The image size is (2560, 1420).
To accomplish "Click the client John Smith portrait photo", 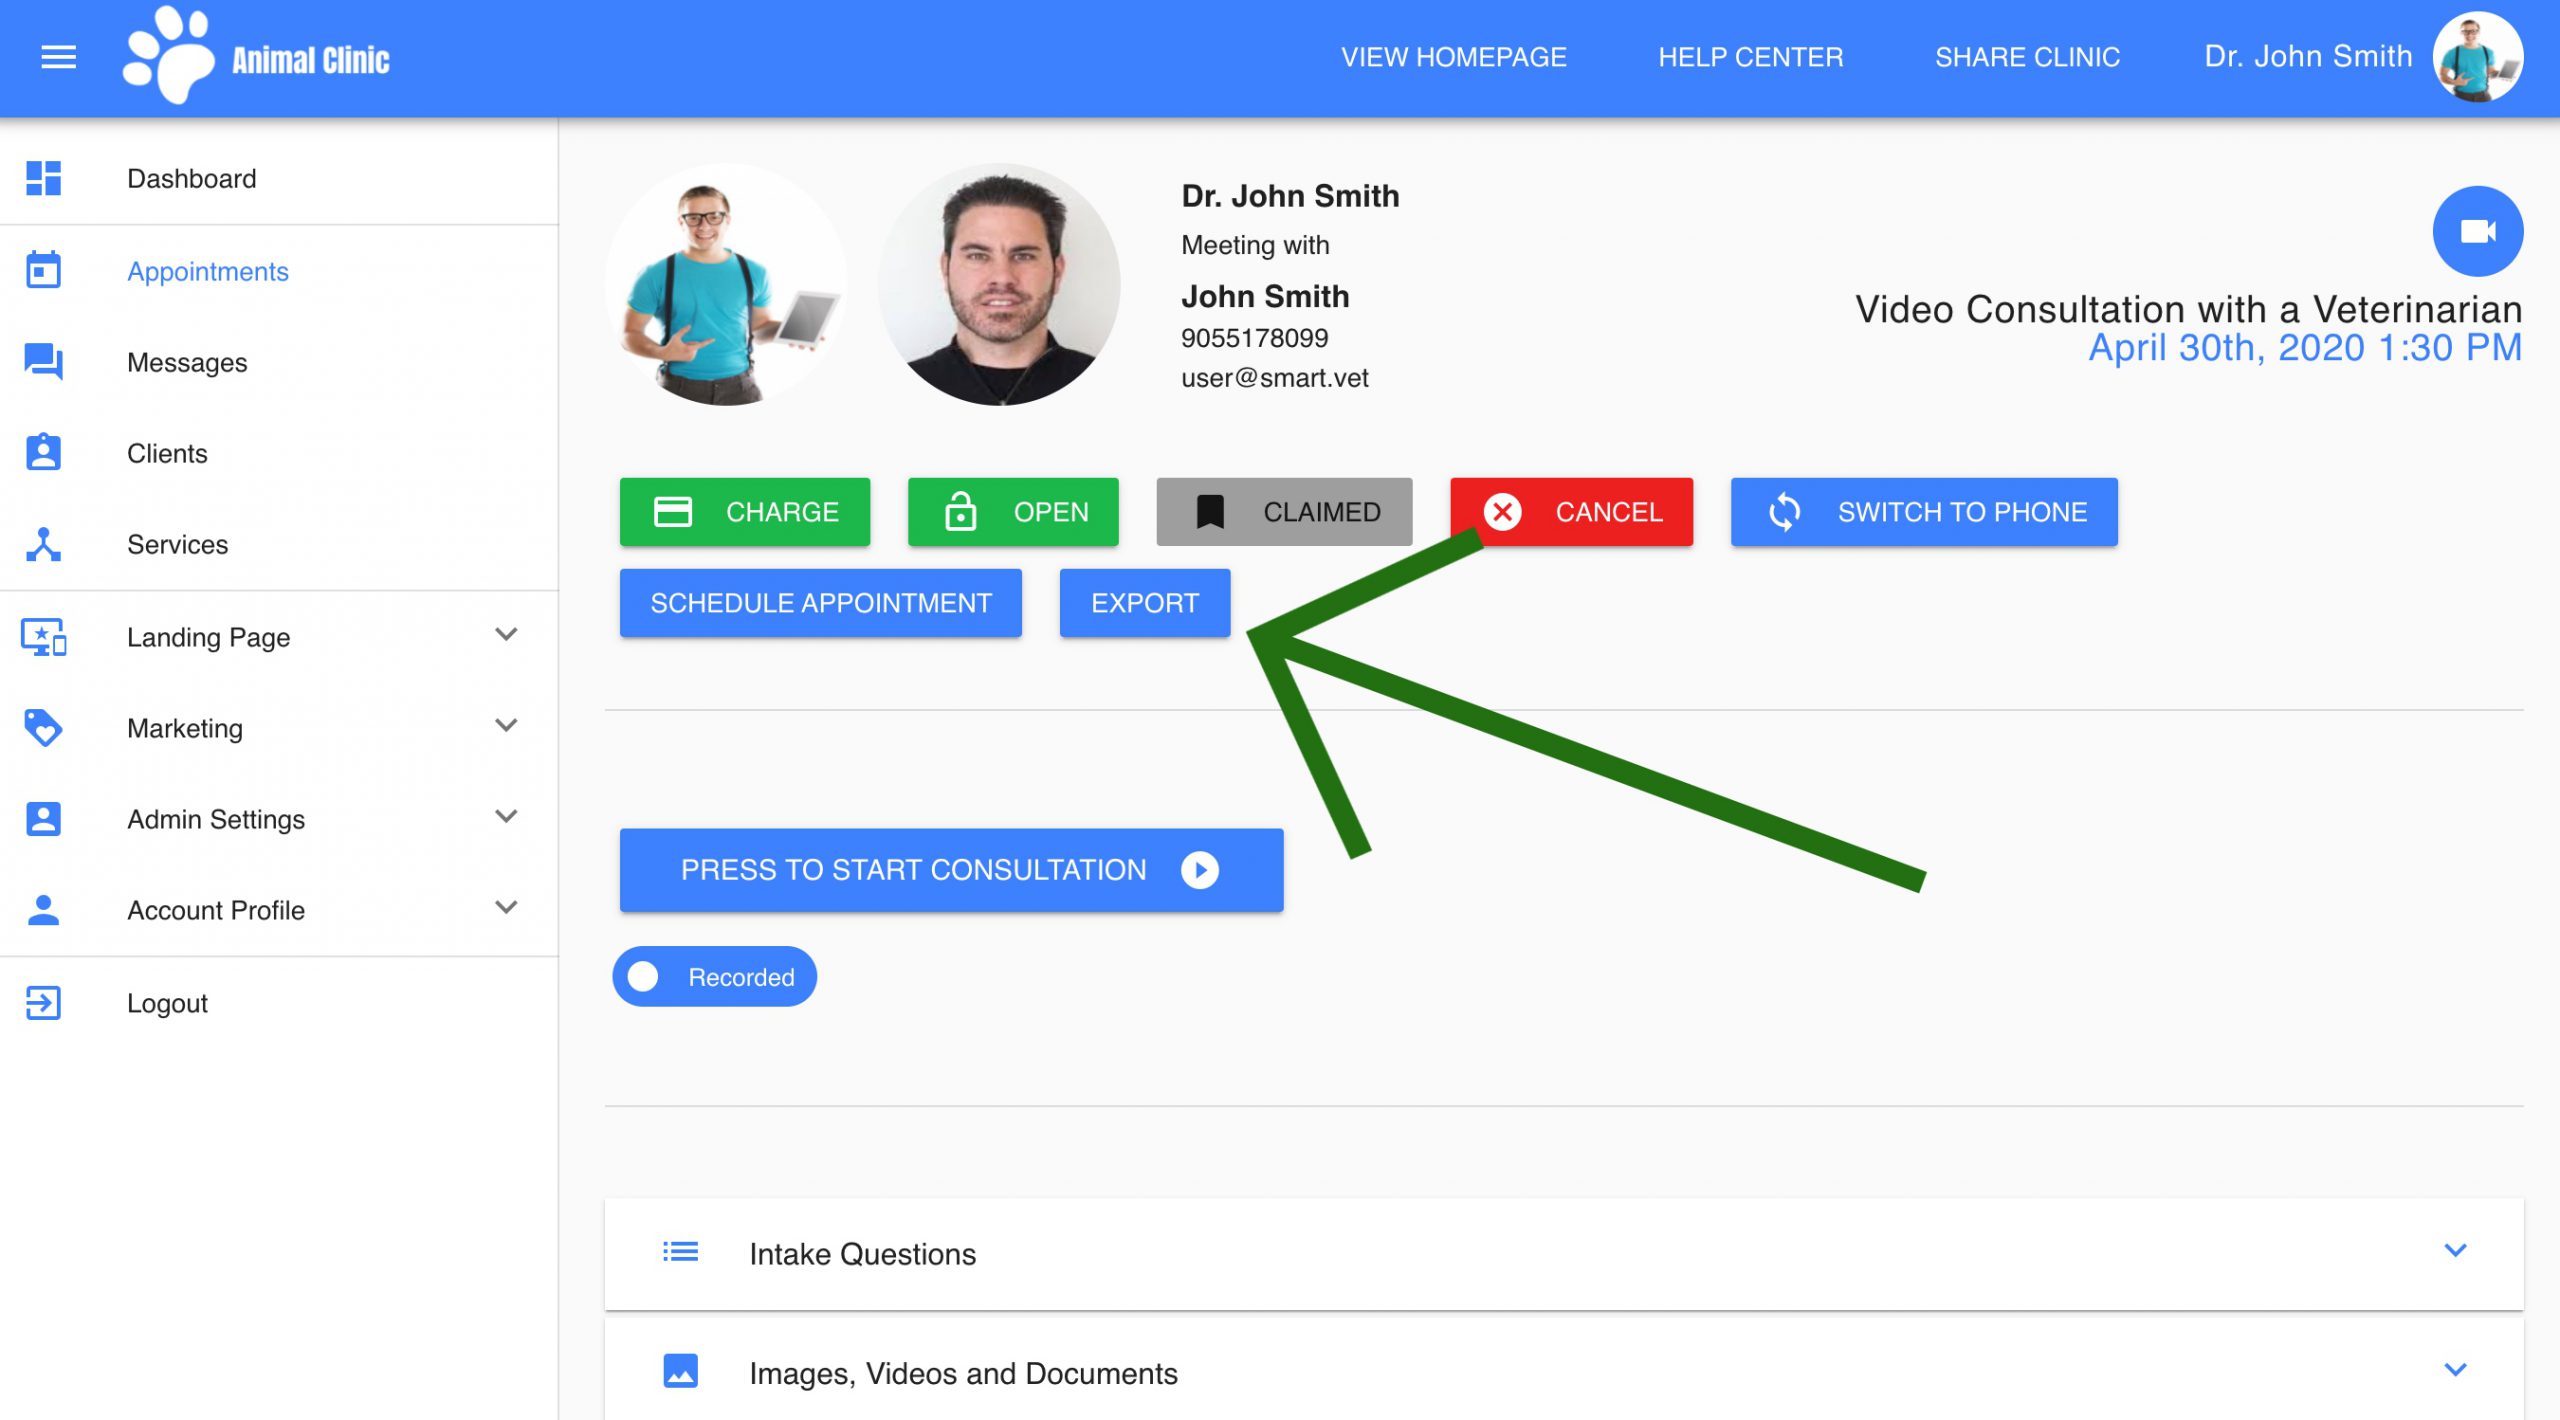I will click(999, 285).
